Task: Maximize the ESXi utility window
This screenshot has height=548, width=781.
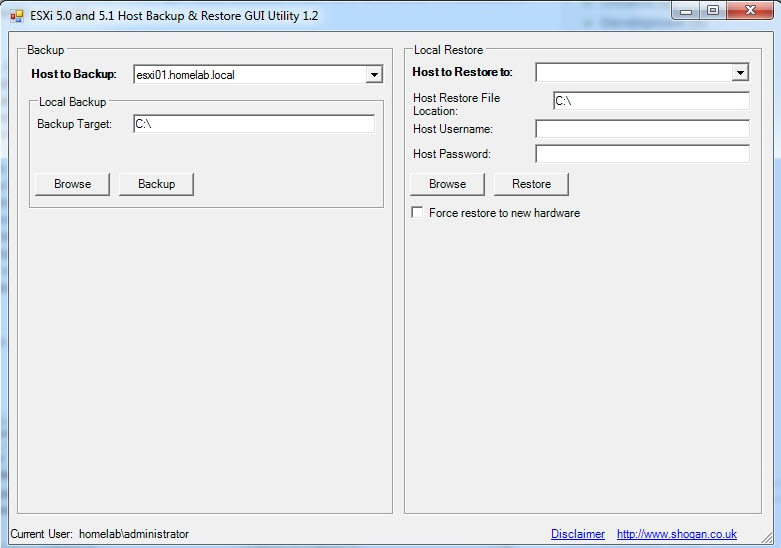Action: click(713, 10)
